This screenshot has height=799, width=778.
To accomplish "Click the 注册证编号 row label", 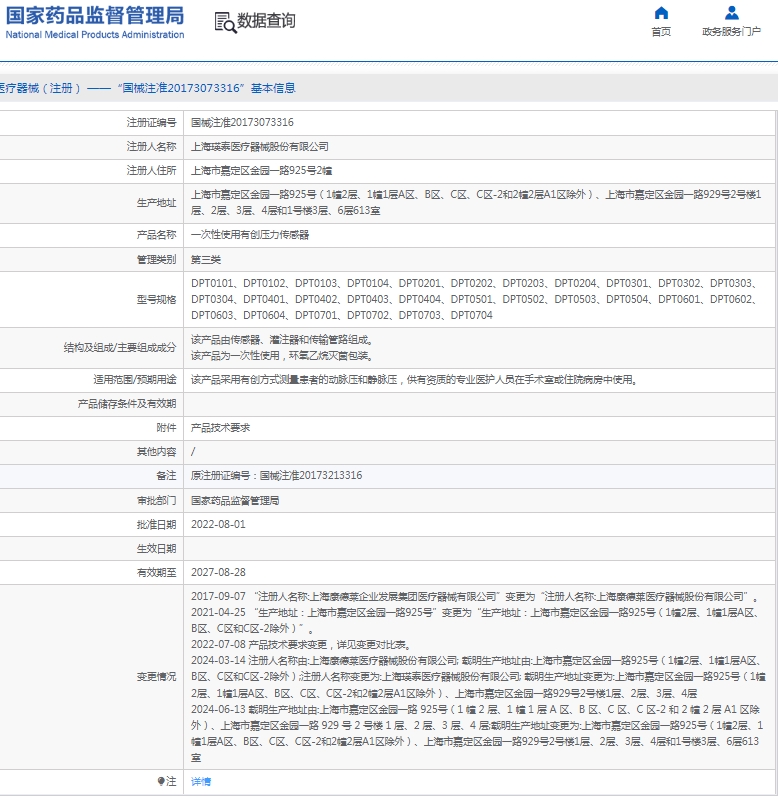I will click(x=151, y=122).
